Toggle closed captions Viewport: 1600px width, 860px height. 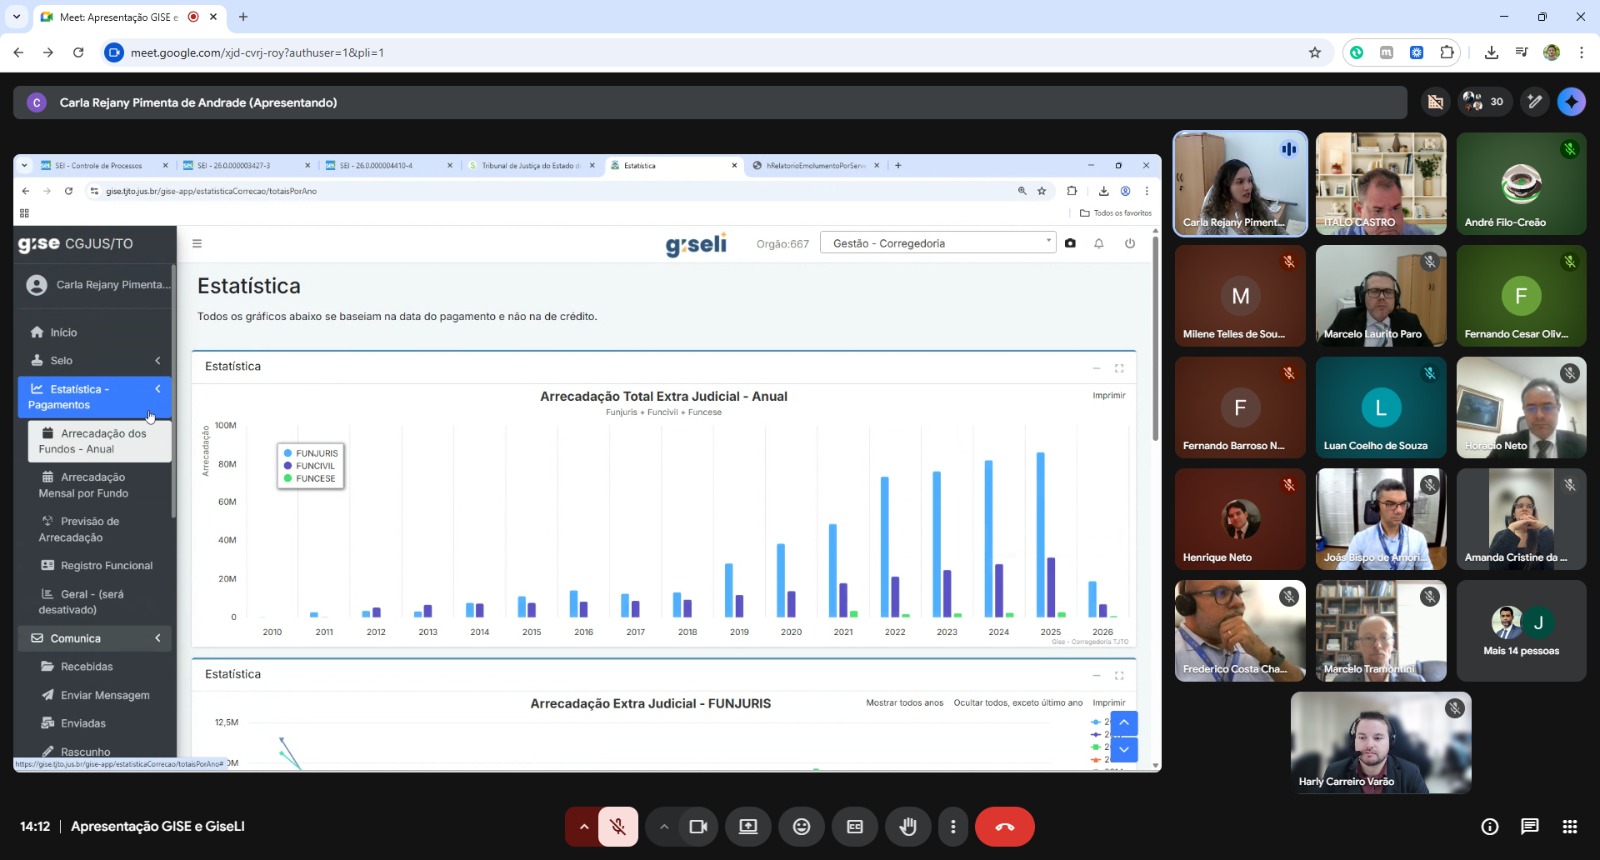tap(855, 827)
